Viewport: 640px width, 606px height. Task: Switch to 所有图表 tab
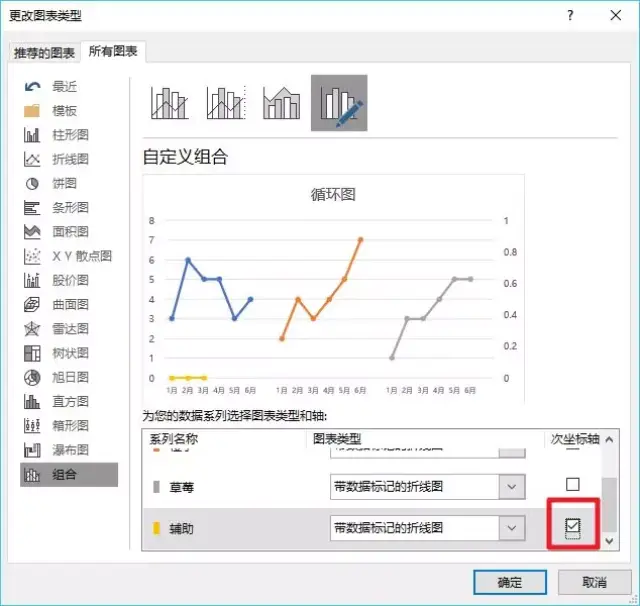click(113, 51)
